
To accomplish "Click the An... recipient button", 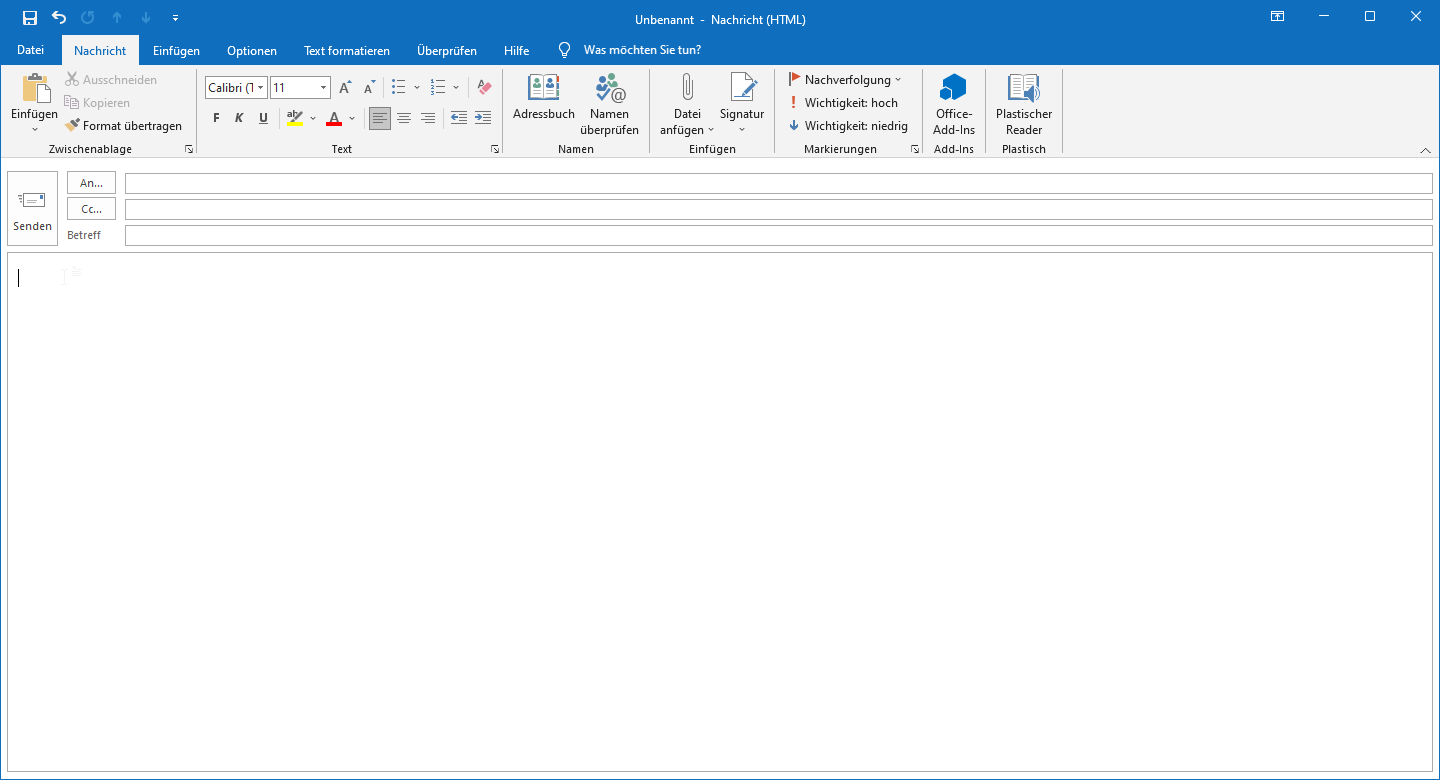I will tap(91, 183).
